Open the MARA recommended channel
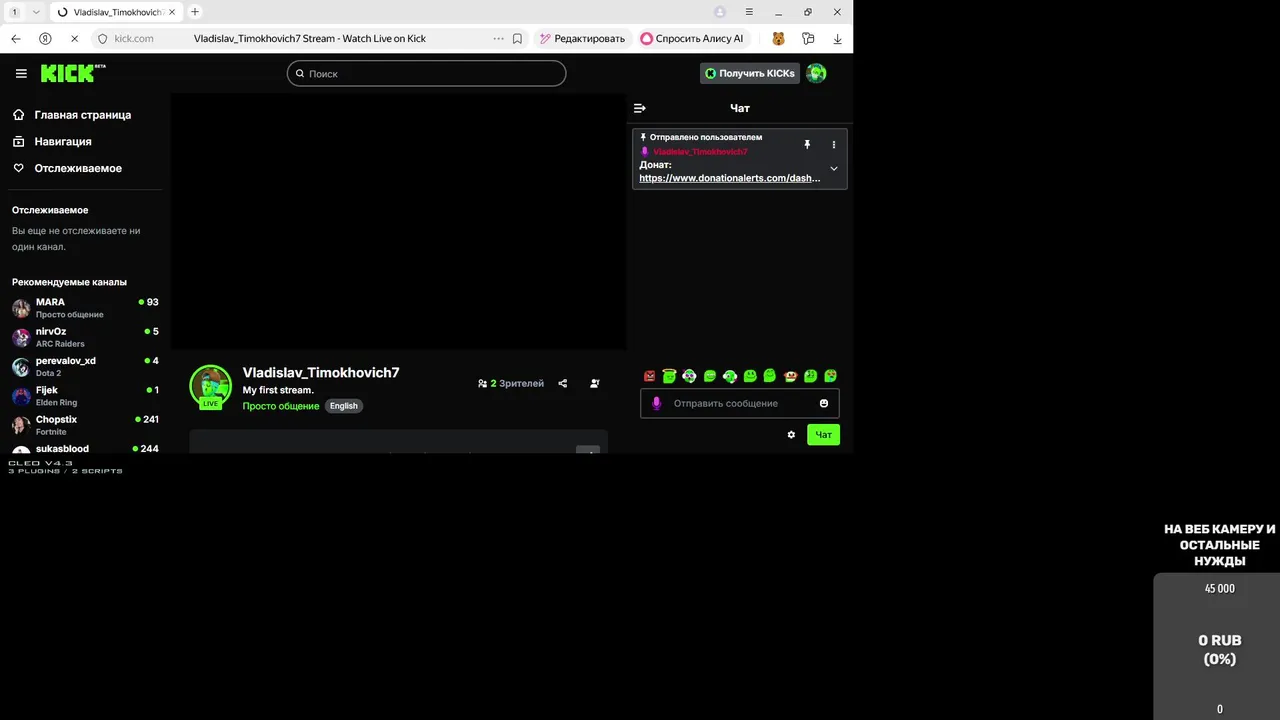Screen dimensions: 1280x720 (x=85, y=308)
